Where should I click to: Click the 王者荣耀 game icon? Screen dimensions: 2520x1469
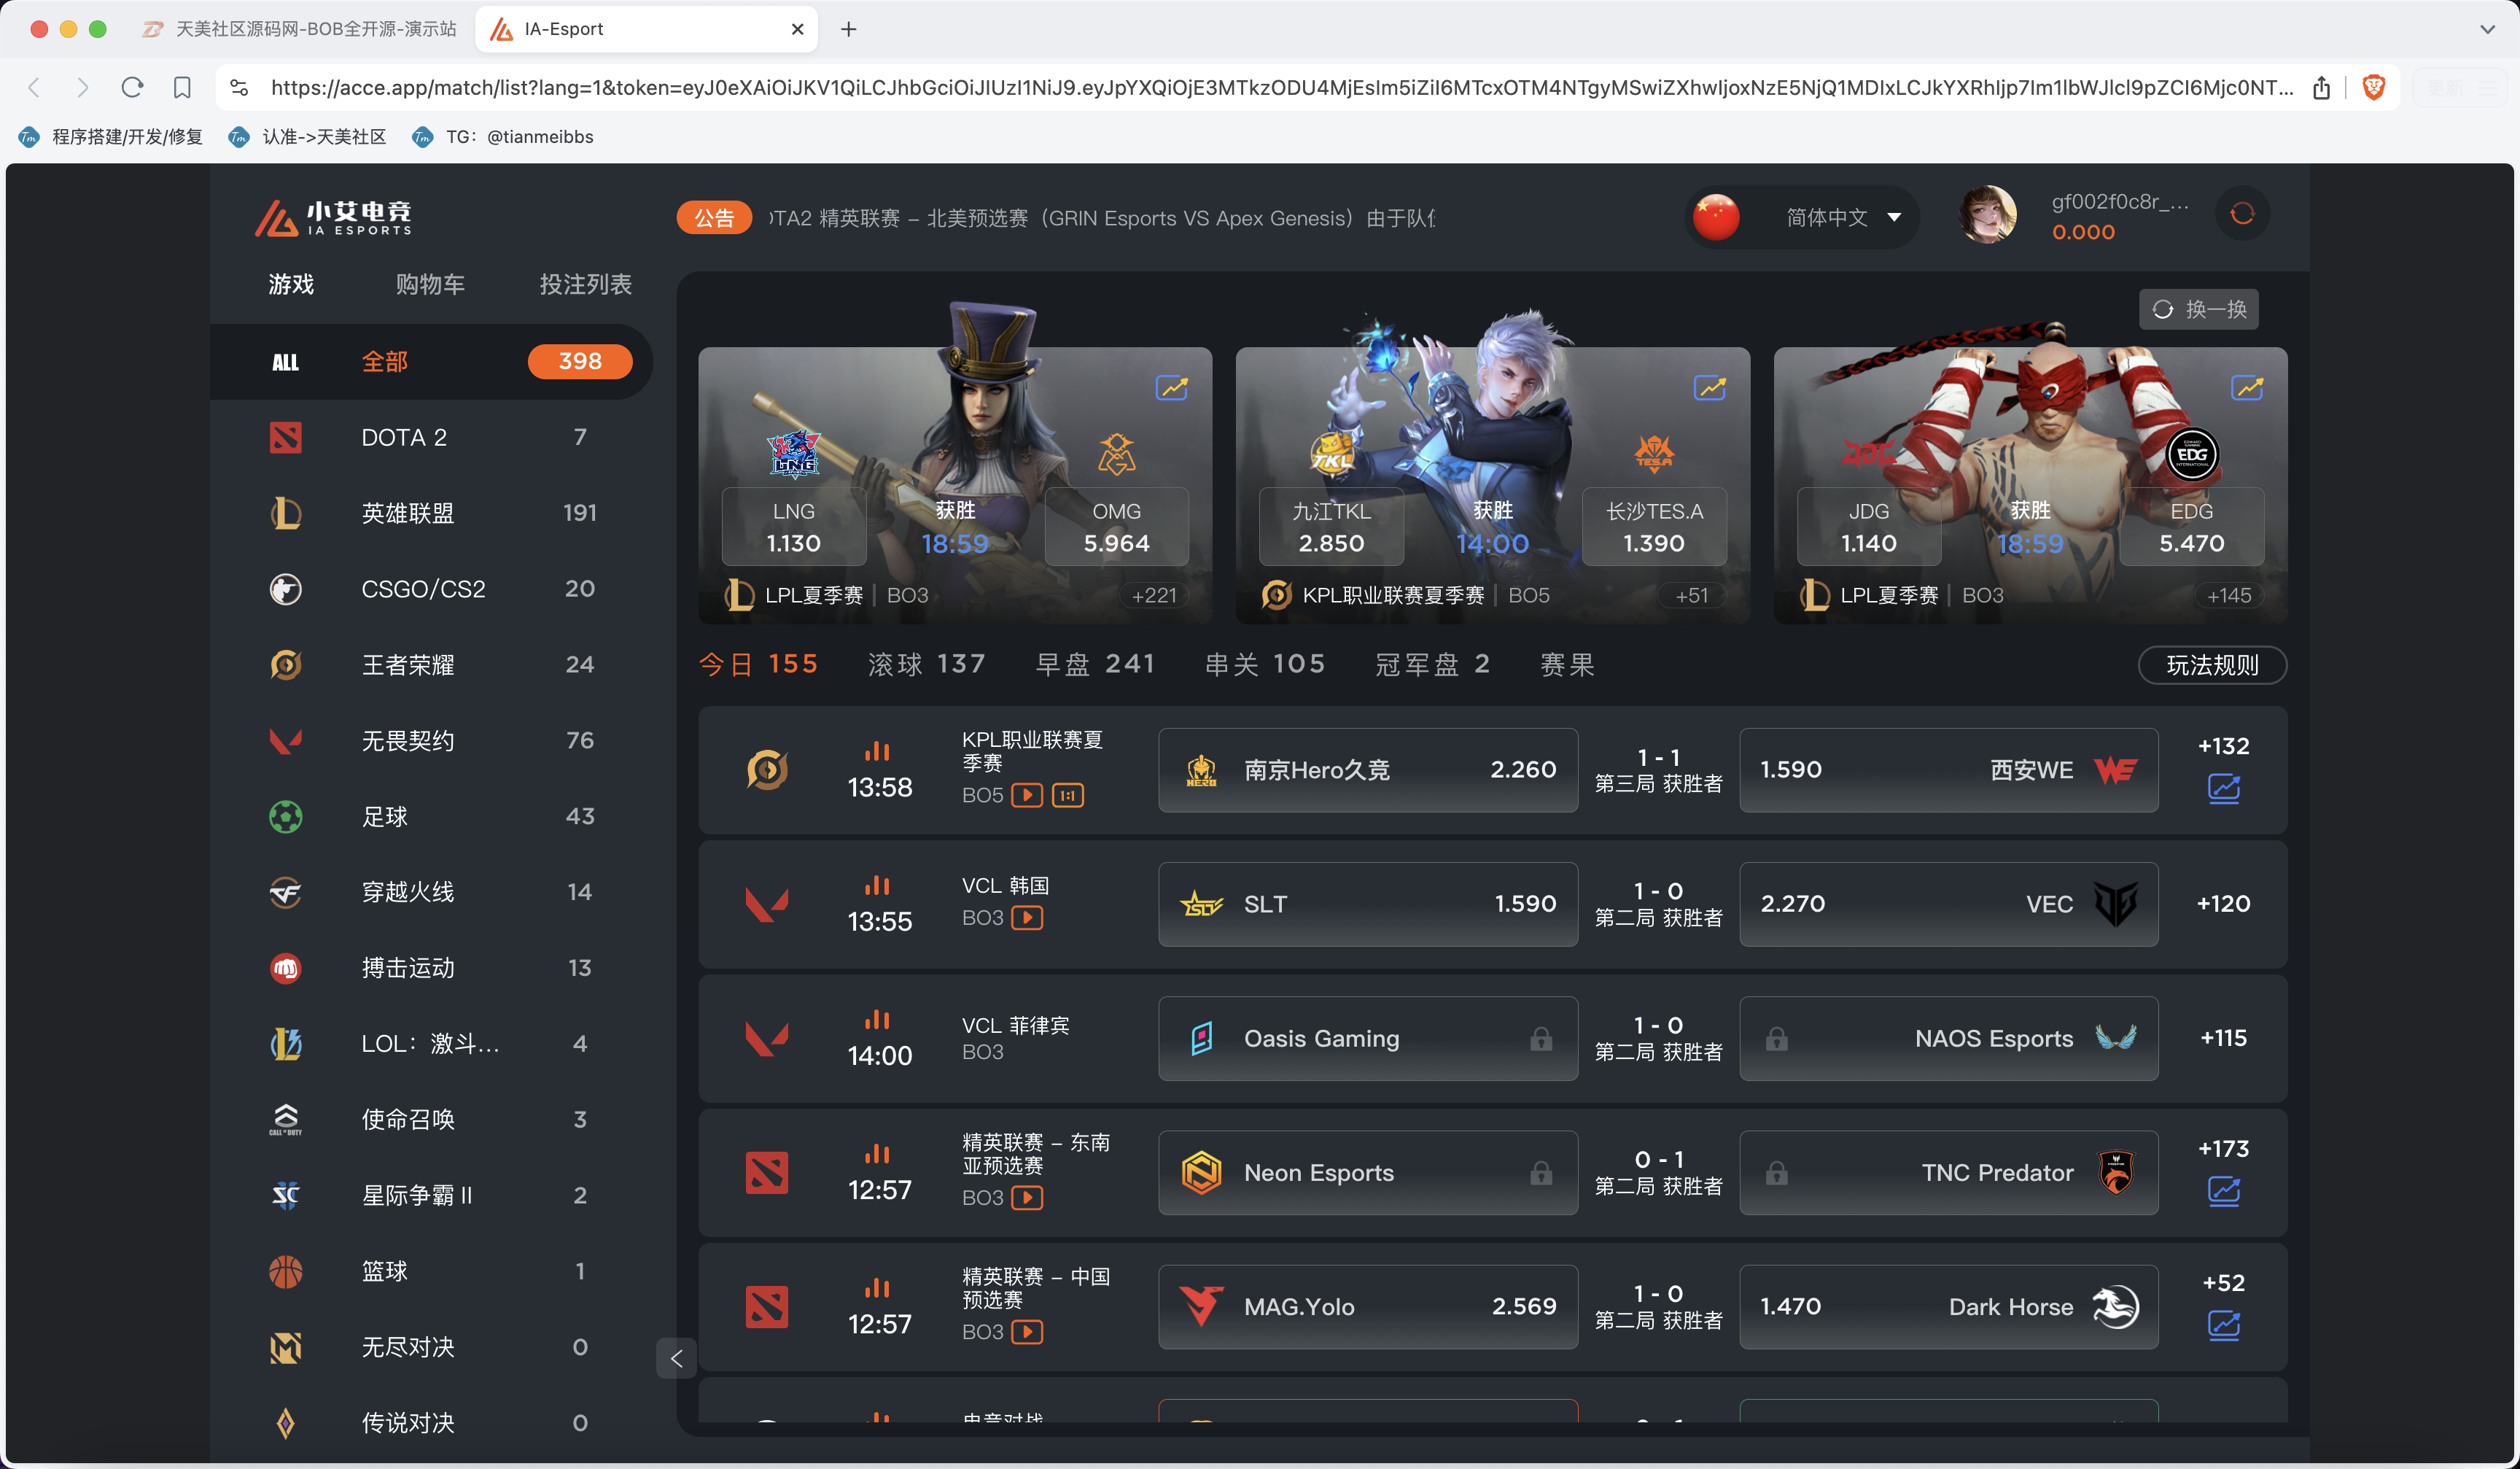click(x=286, y=664)
